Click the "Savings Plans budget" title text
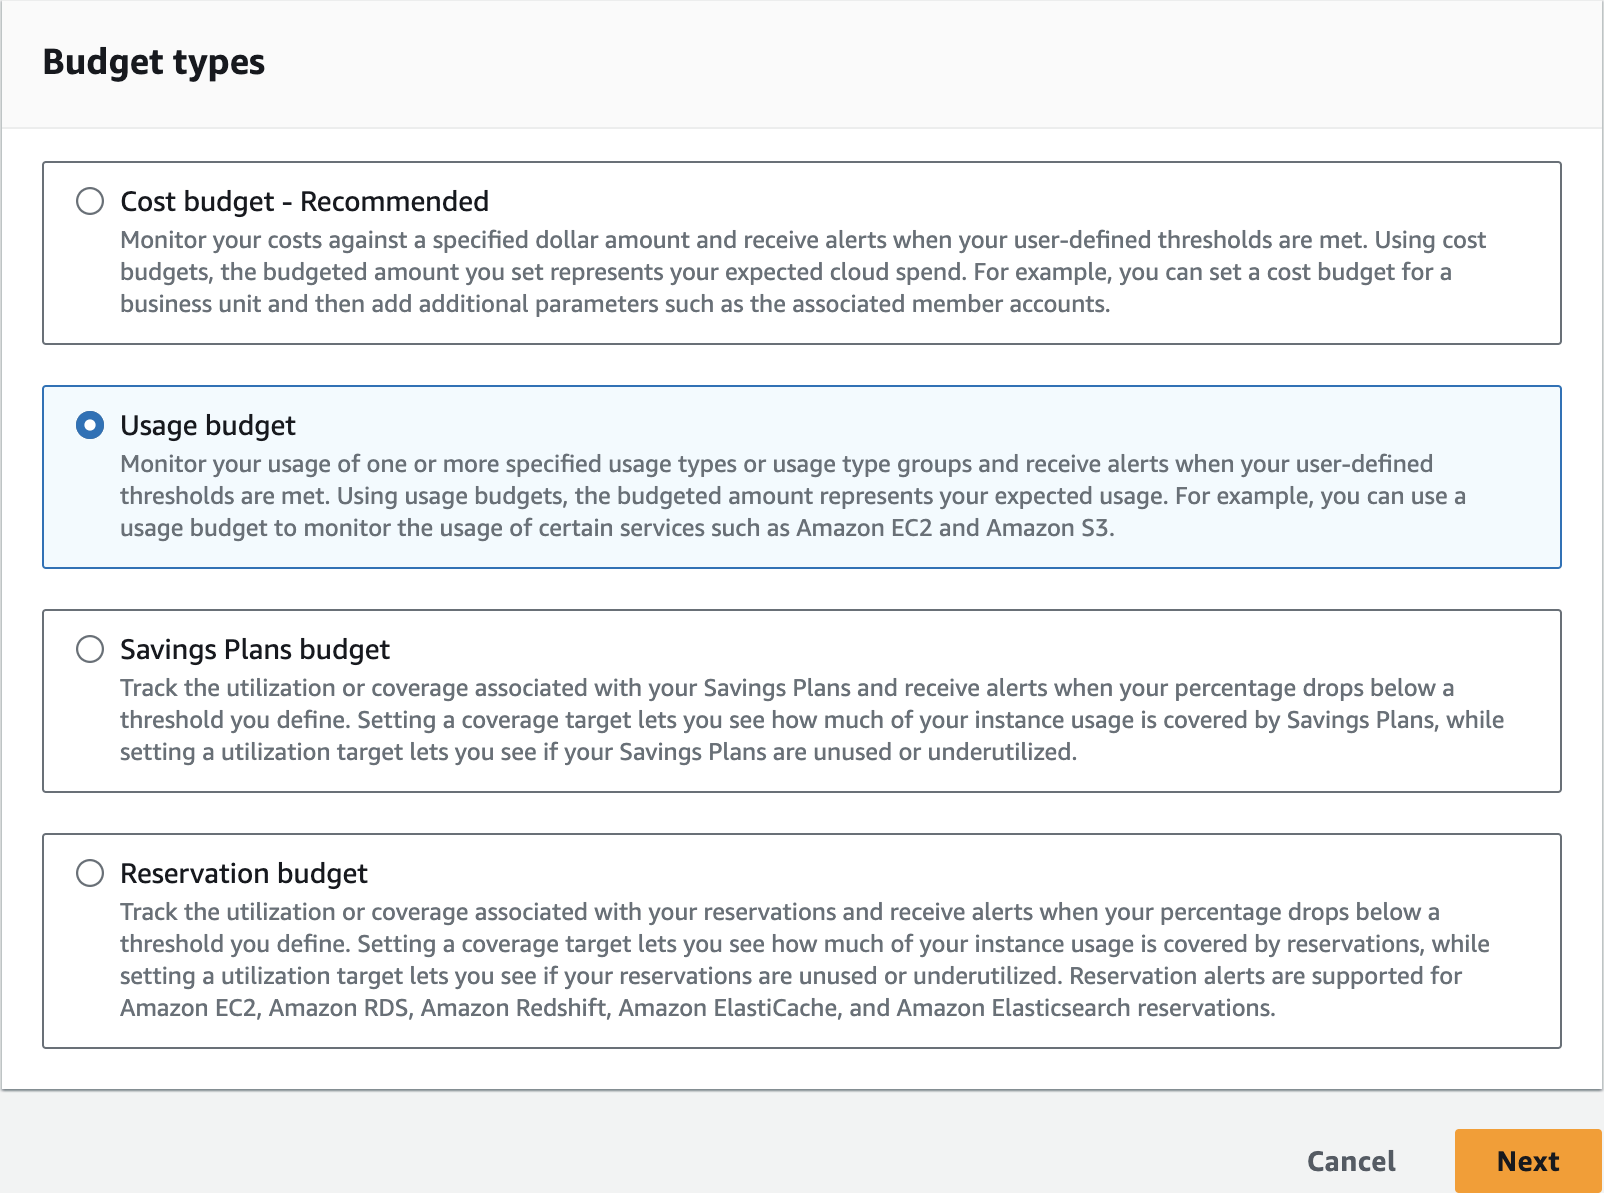The image size is (1604, 1193). (255, 649)
